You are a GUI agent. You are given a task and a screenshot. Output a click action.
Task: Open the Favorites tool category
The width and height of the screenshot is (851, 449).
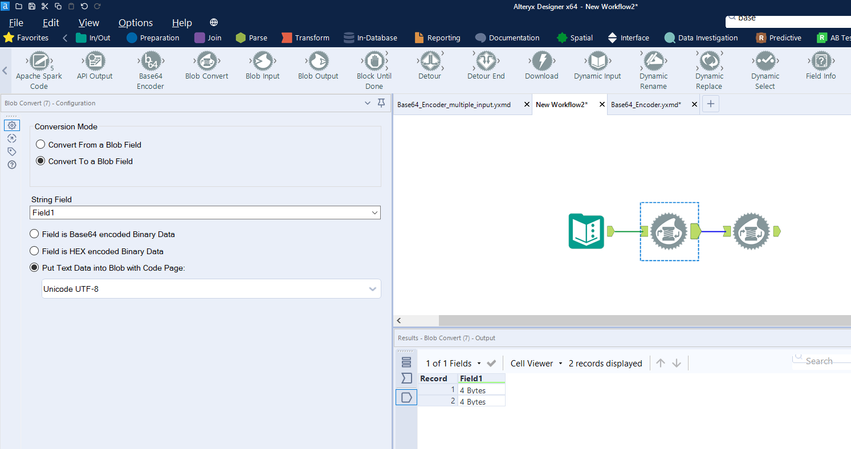(26, 38)
